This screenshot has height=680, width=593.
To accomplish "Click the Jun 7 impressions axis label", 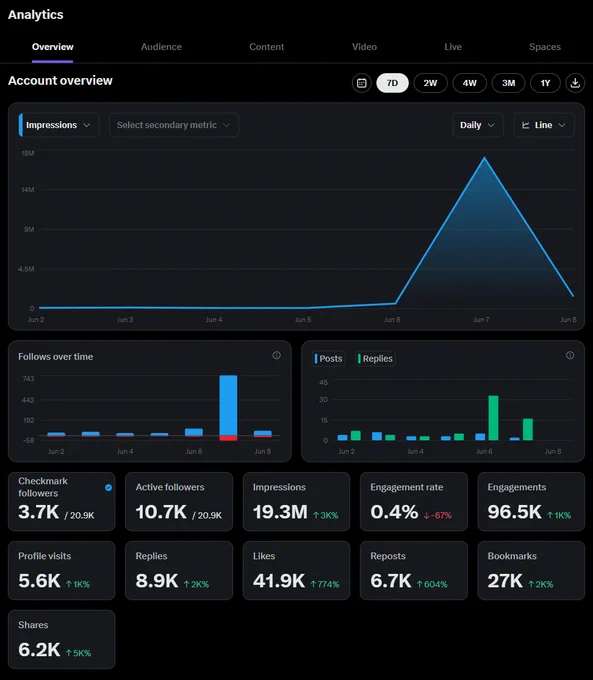I will [x=481, y=320].
